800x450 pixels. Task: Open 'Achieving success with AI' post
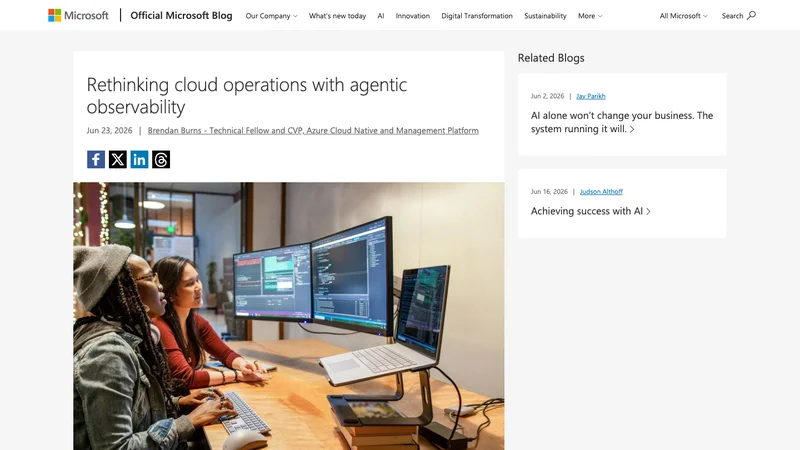coord(591,211)
